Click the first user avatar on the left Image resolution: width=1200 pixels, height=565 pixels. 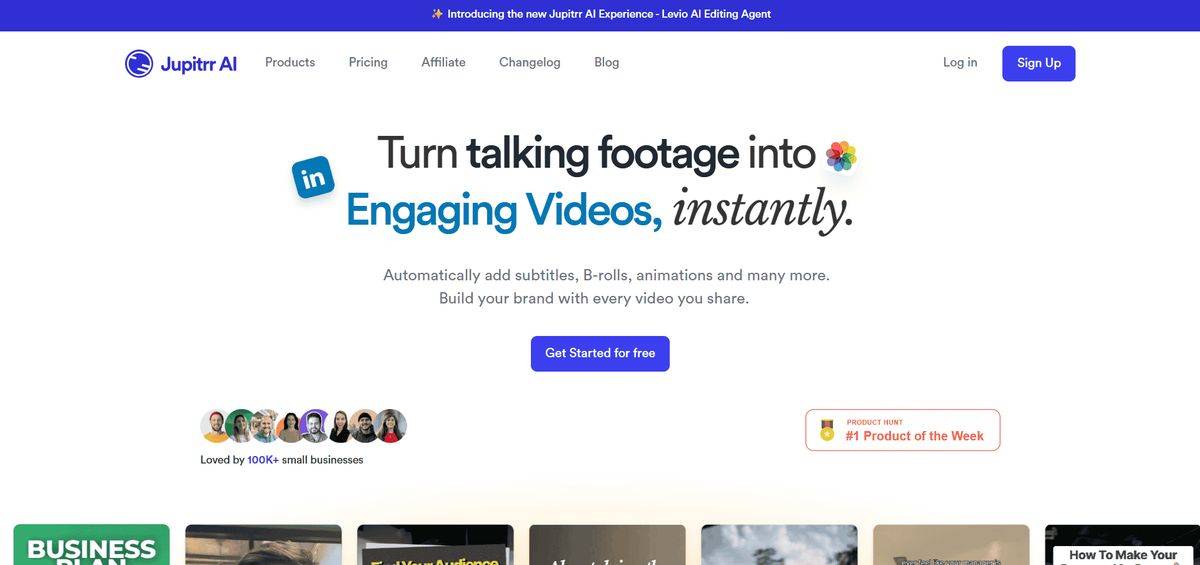[216, 426]
